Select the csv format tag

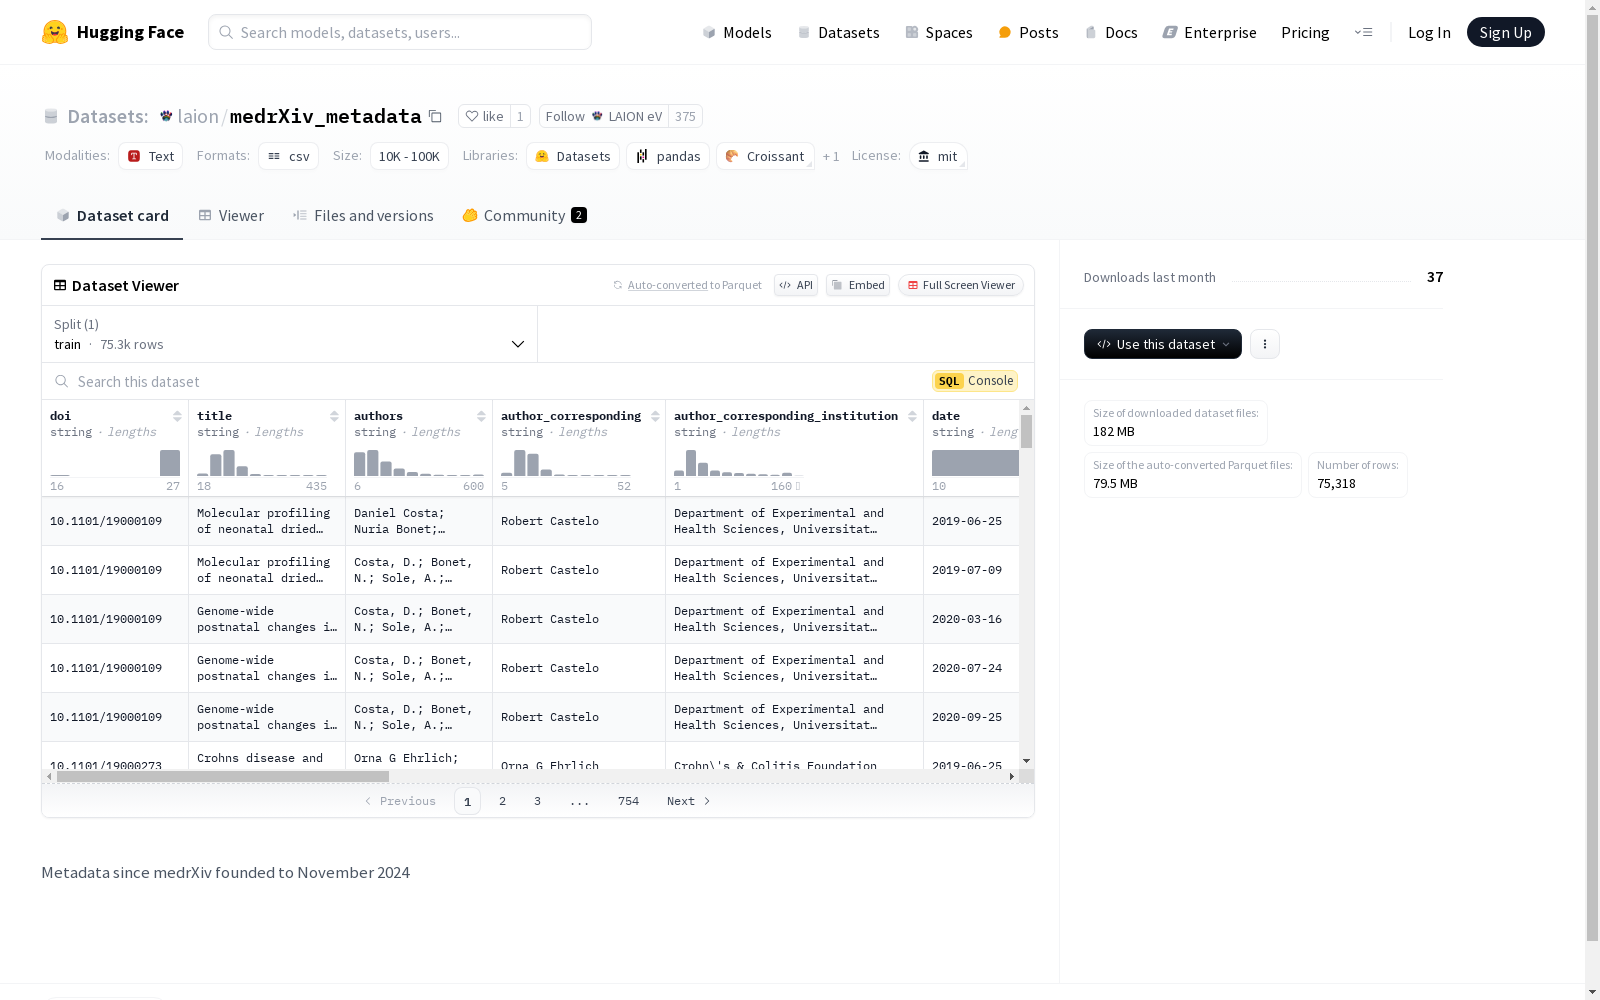coord(289,156)
